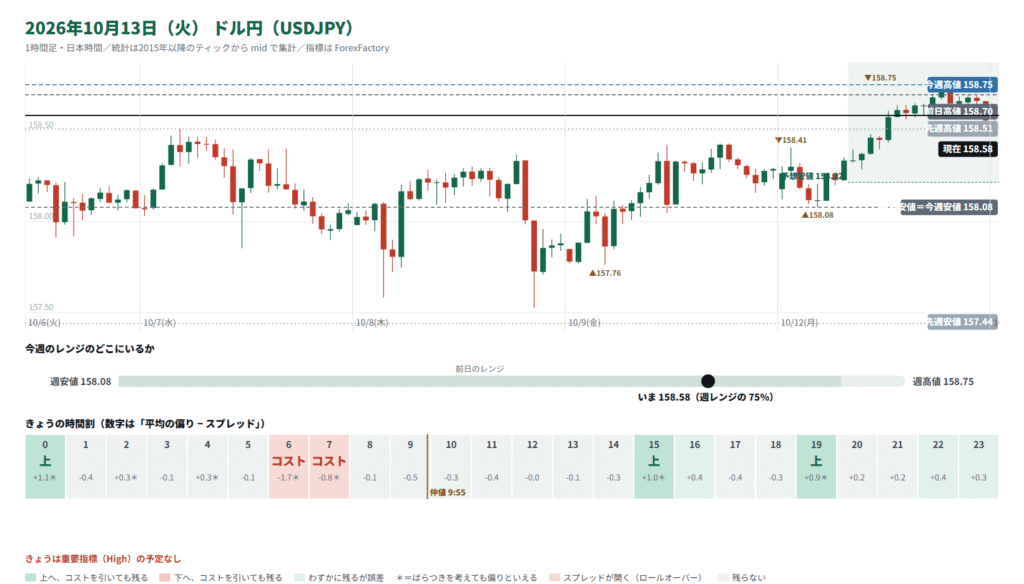Click the 10/9(金) date axis label
This screenshot has height=584, width=1024.
tap(584, 323)
